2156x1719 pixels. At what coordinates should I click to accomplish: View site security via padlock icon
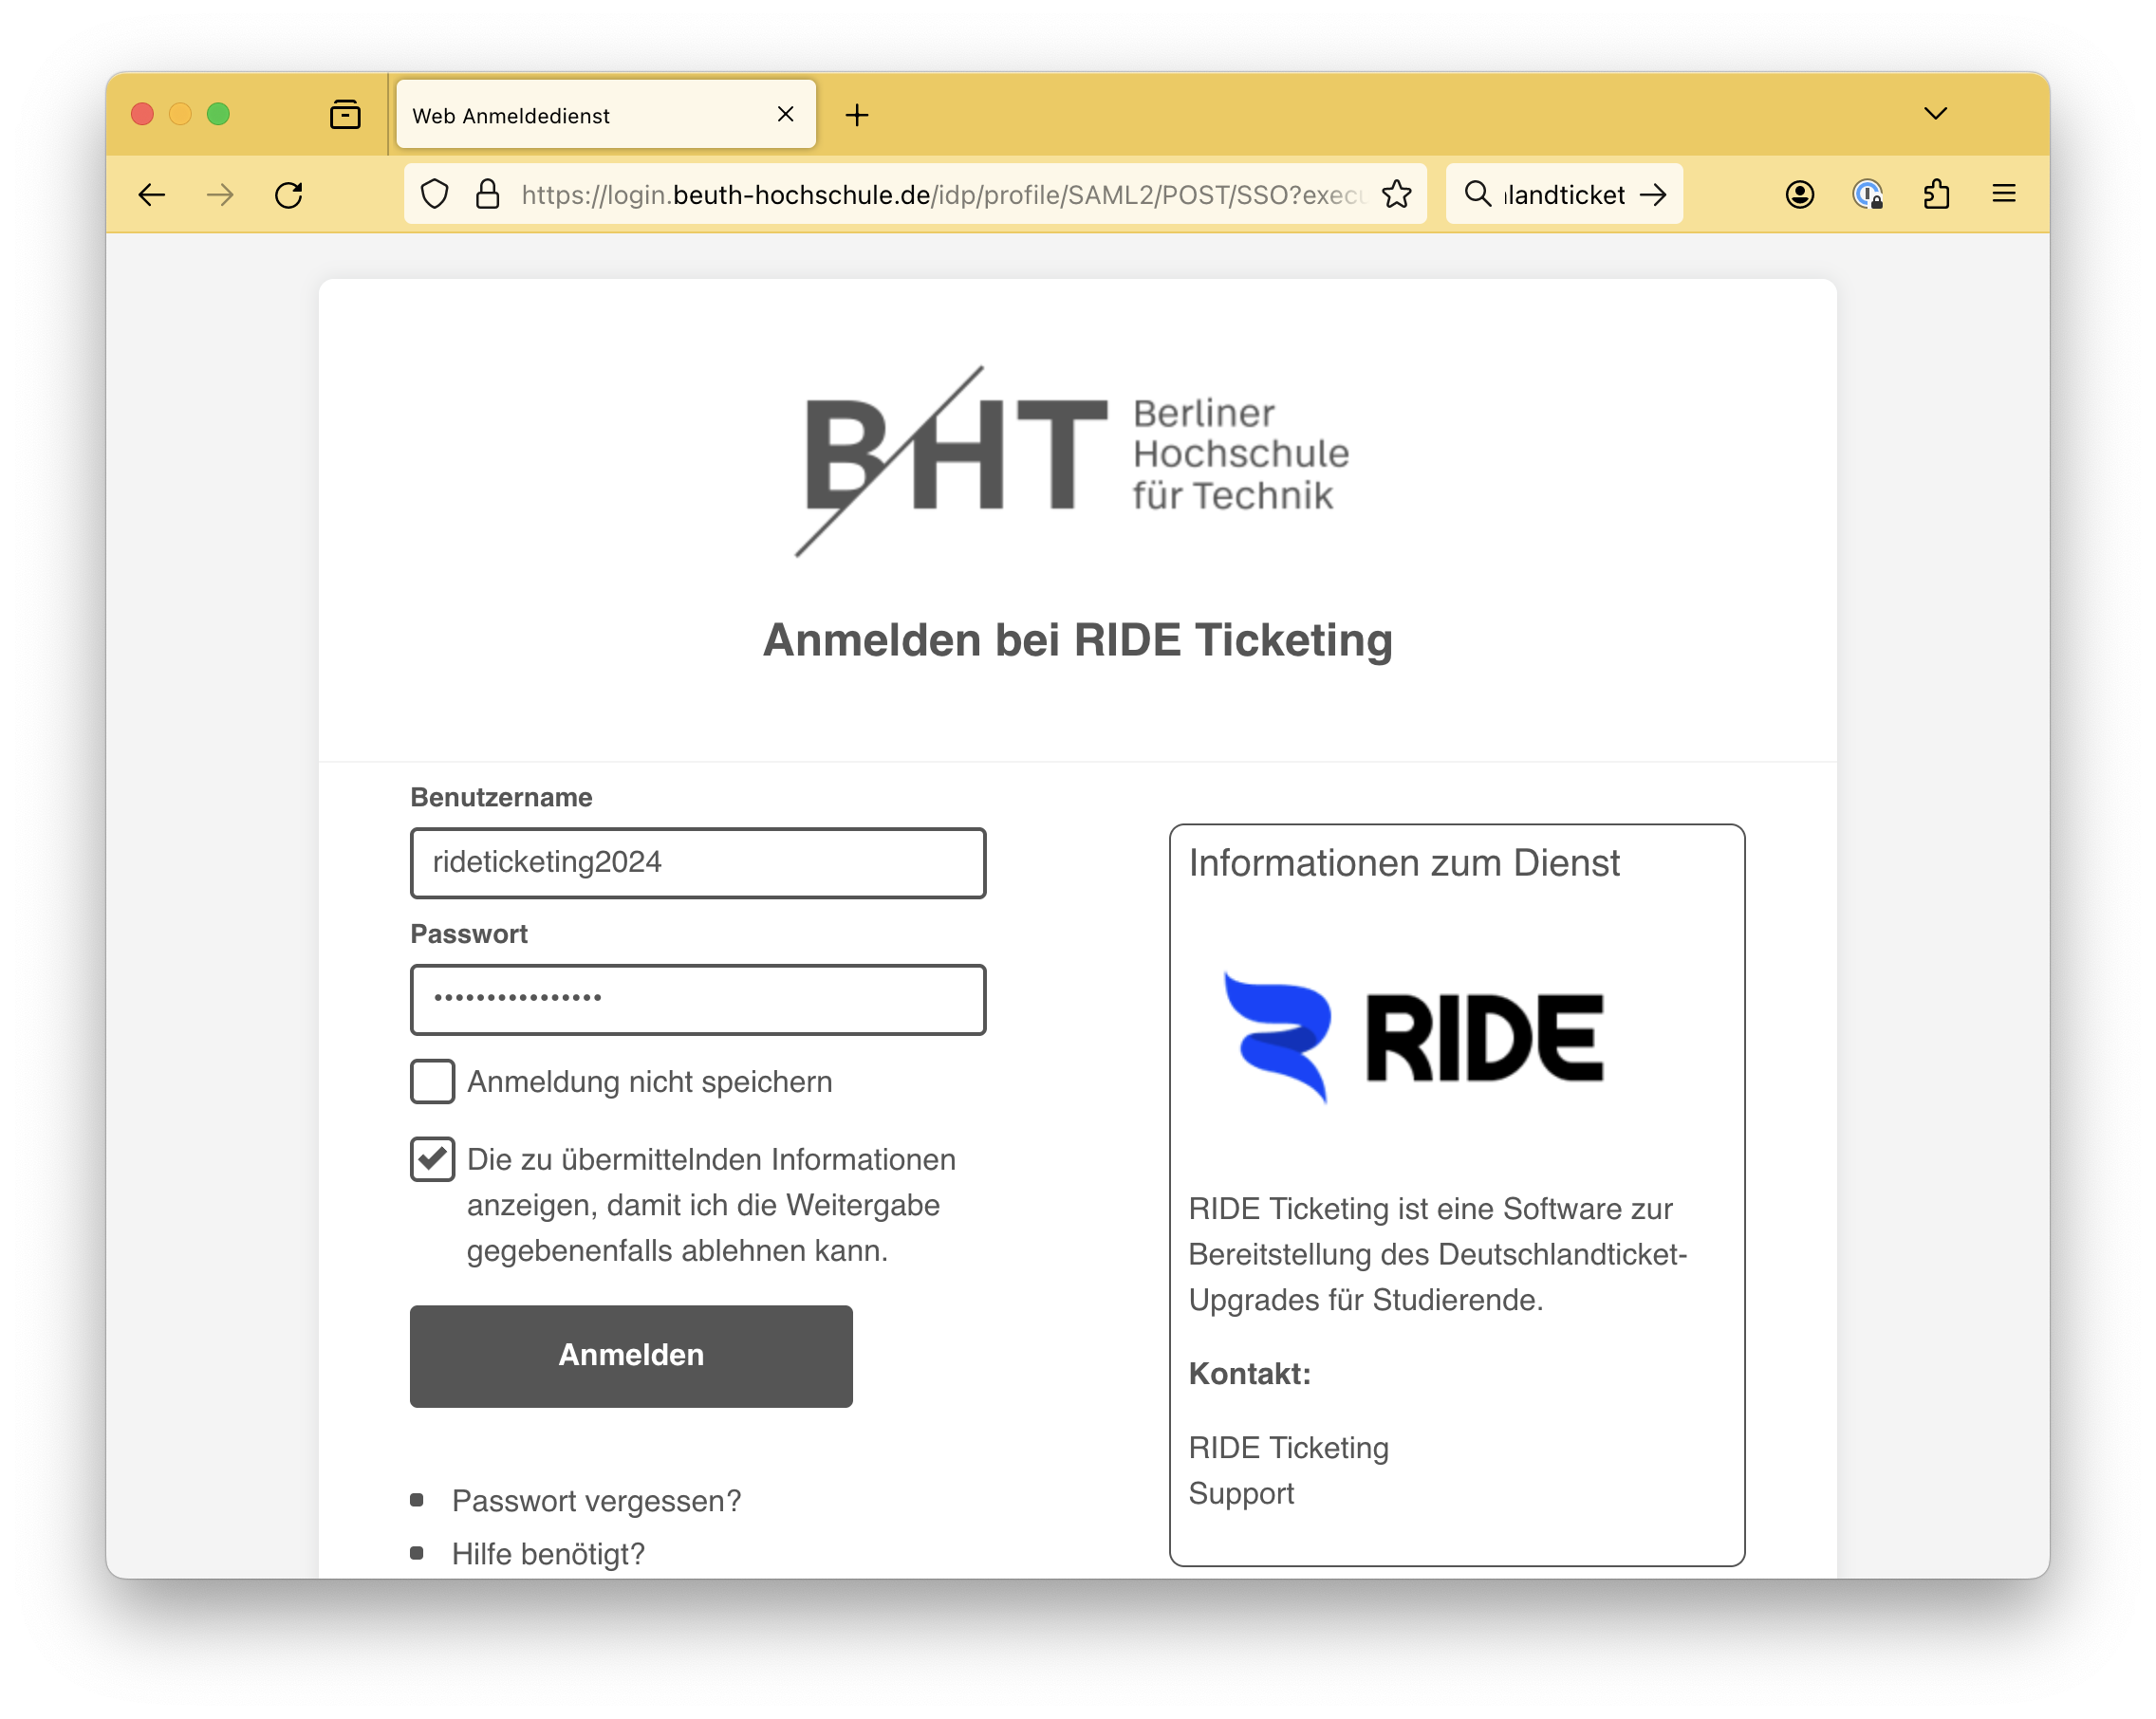(x=487, y=194)
